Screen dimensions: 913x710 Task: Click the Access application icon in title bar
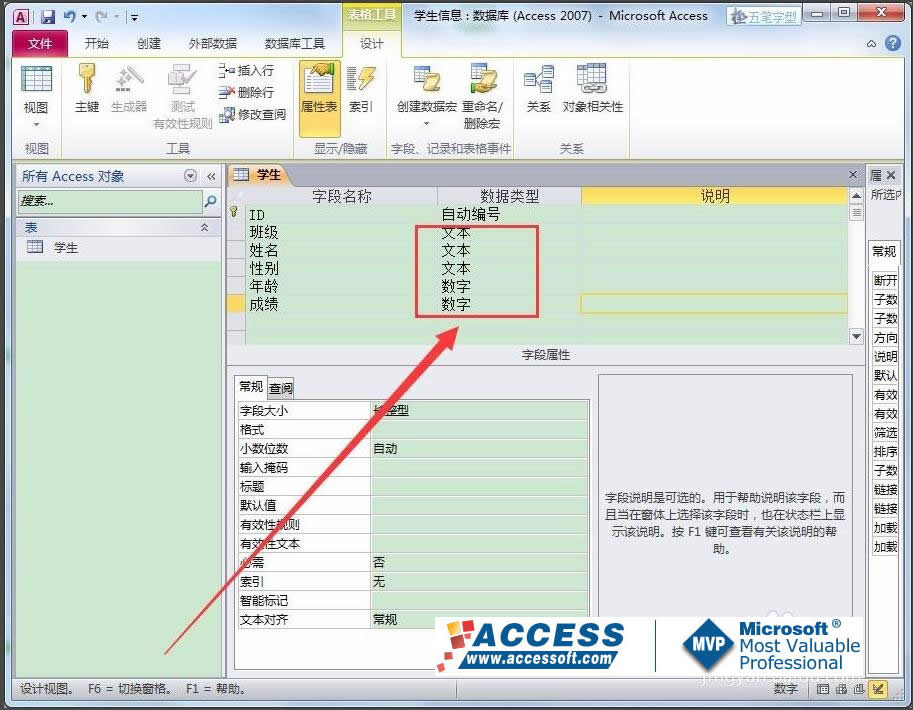[x=20, y=17]
